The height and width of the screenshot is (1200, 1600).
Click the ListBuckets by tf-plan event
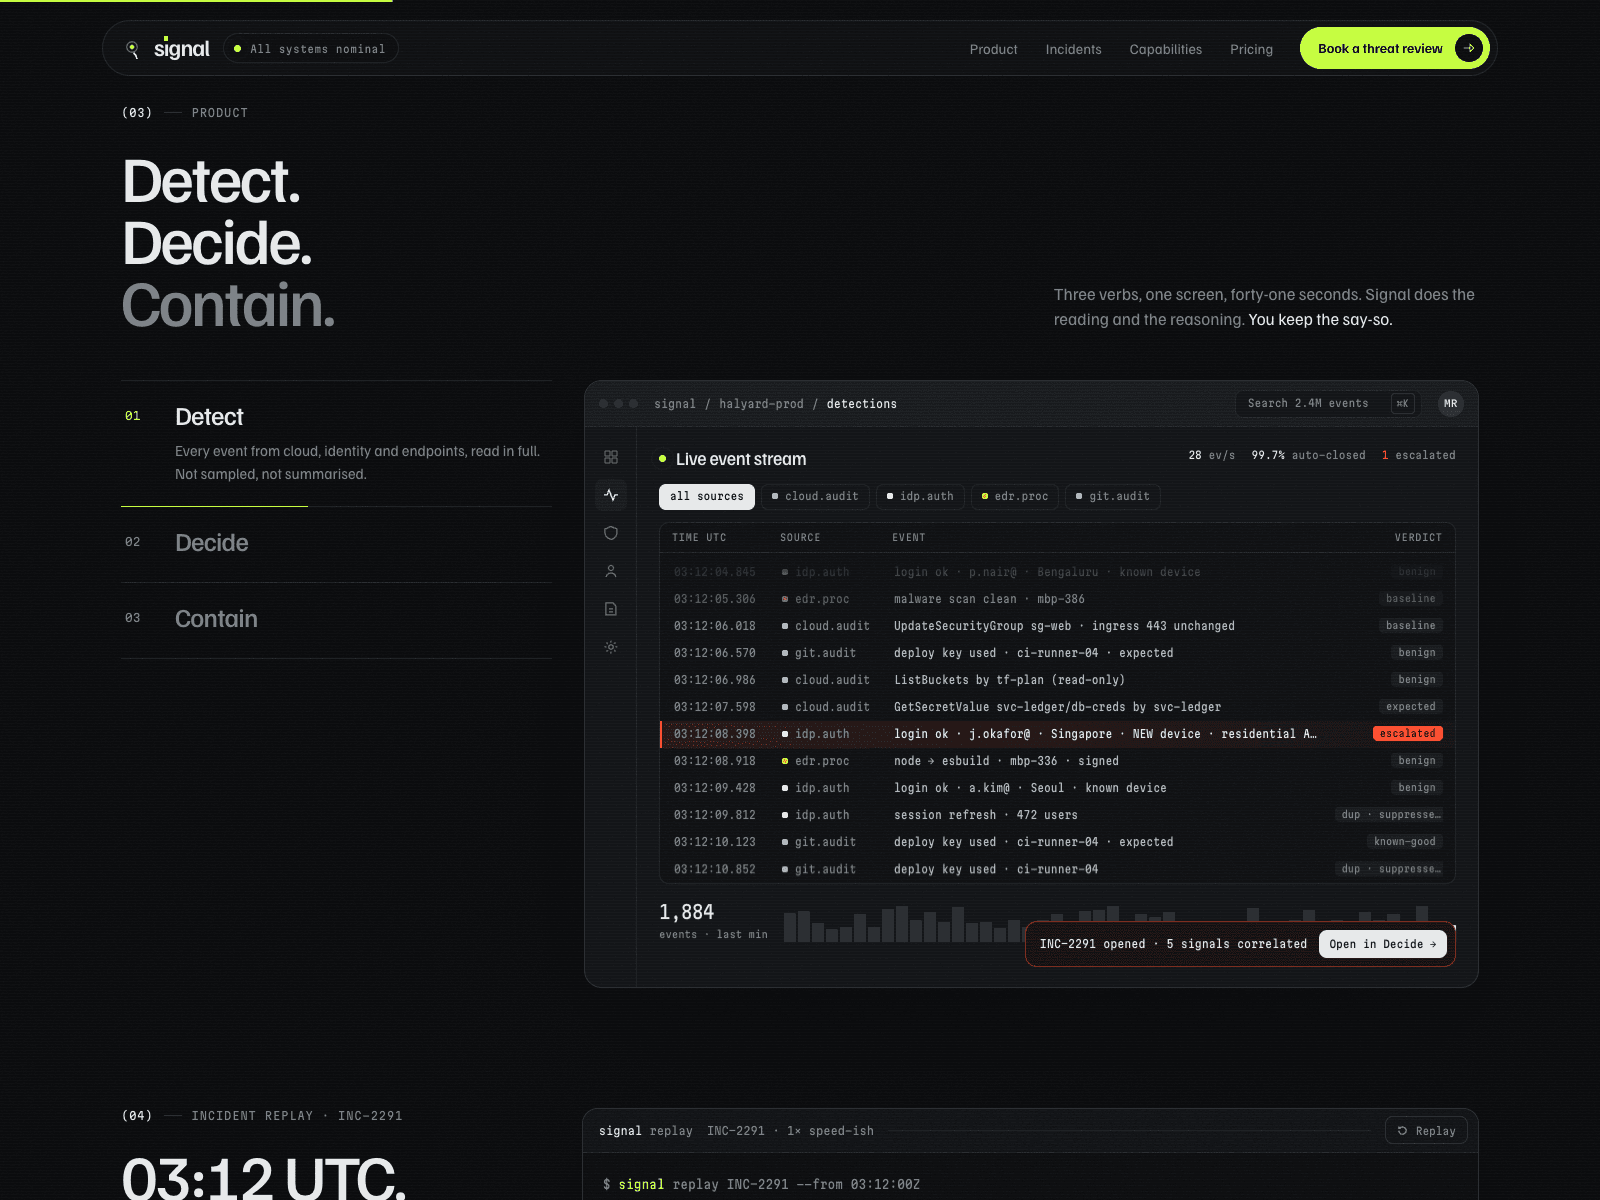tap(1009, 680)
